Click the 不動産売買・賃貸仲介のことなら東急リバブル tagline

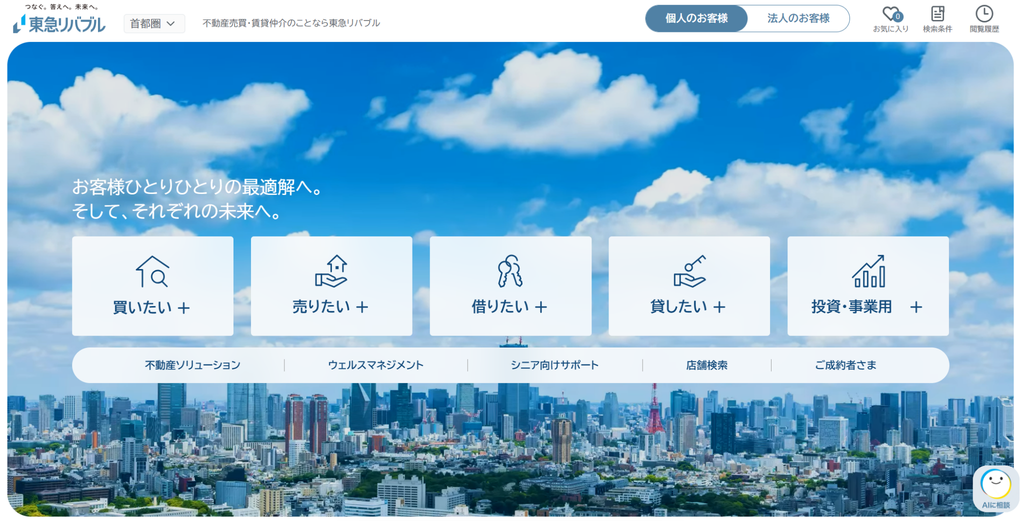tap(291, 23)
